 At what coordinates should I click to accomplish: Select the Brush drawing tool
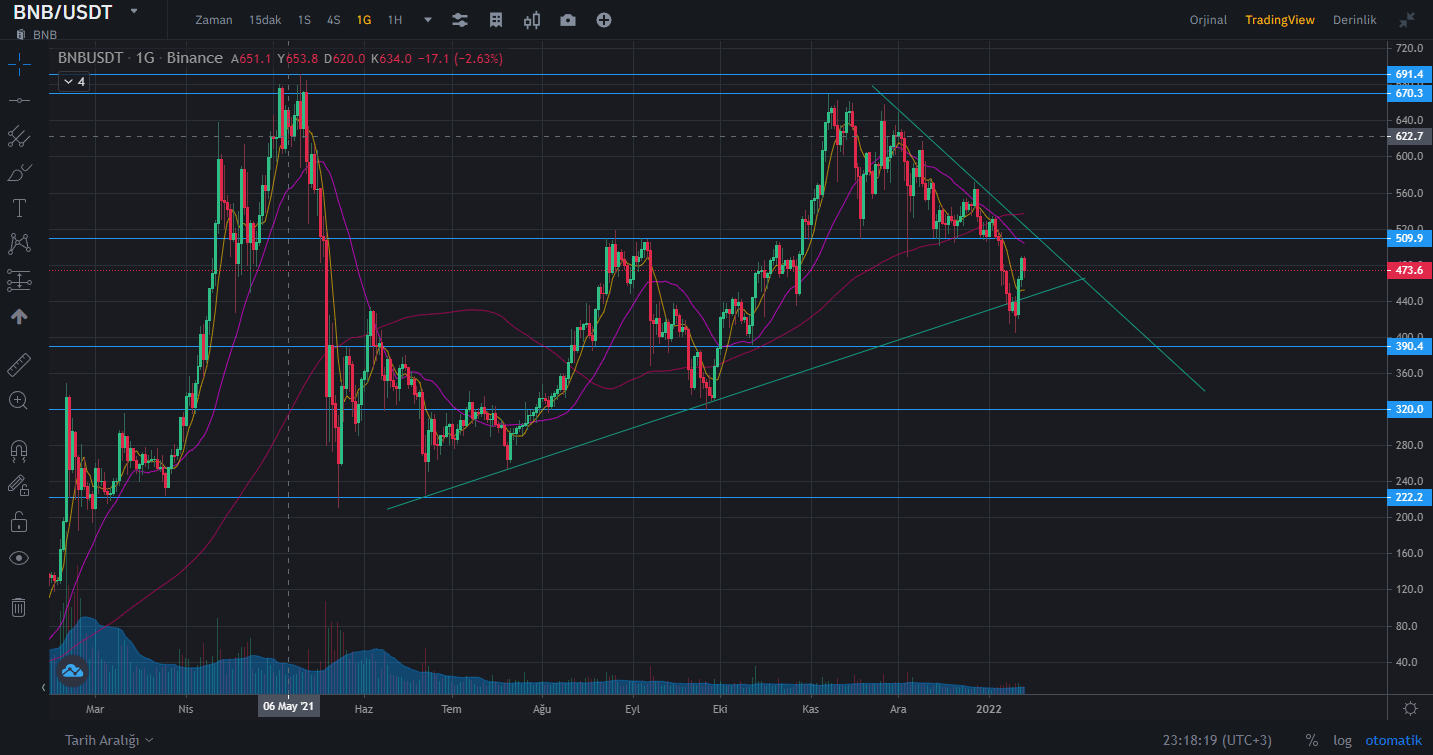[18, 172]
